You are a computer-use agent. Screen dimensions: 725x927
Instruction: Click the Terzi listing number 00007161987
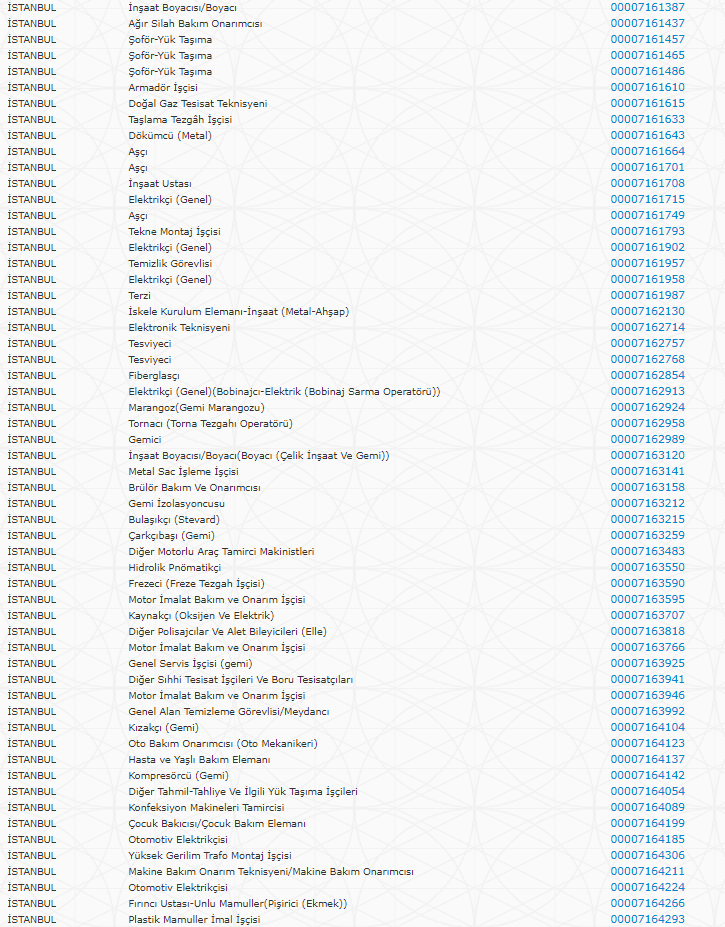(647, 295)
